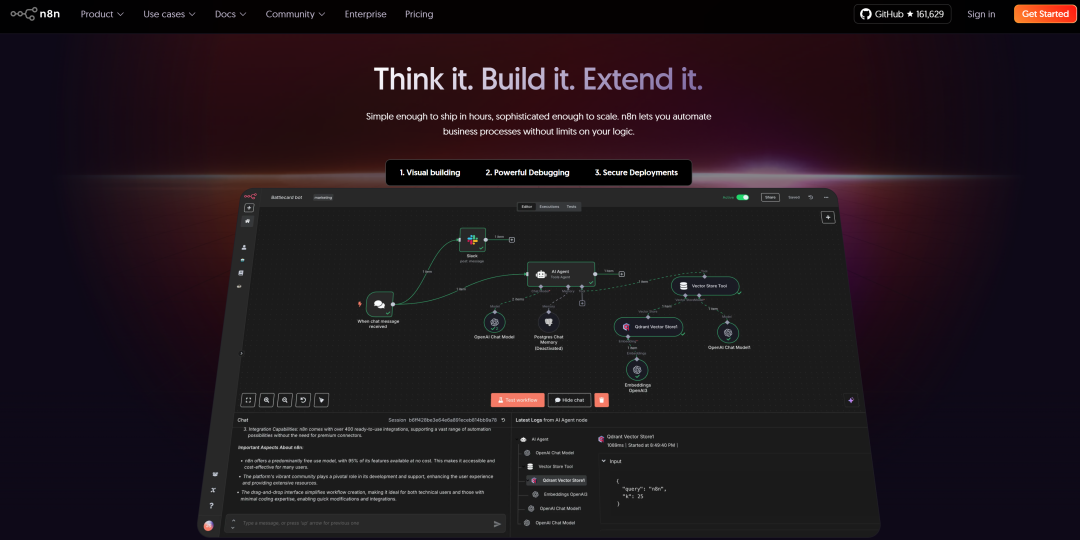Viewport: 1080px width, 540px height.
Task: Send the chat message with the arrow icon
Action: pyautogui.click(x=497, y=524)
